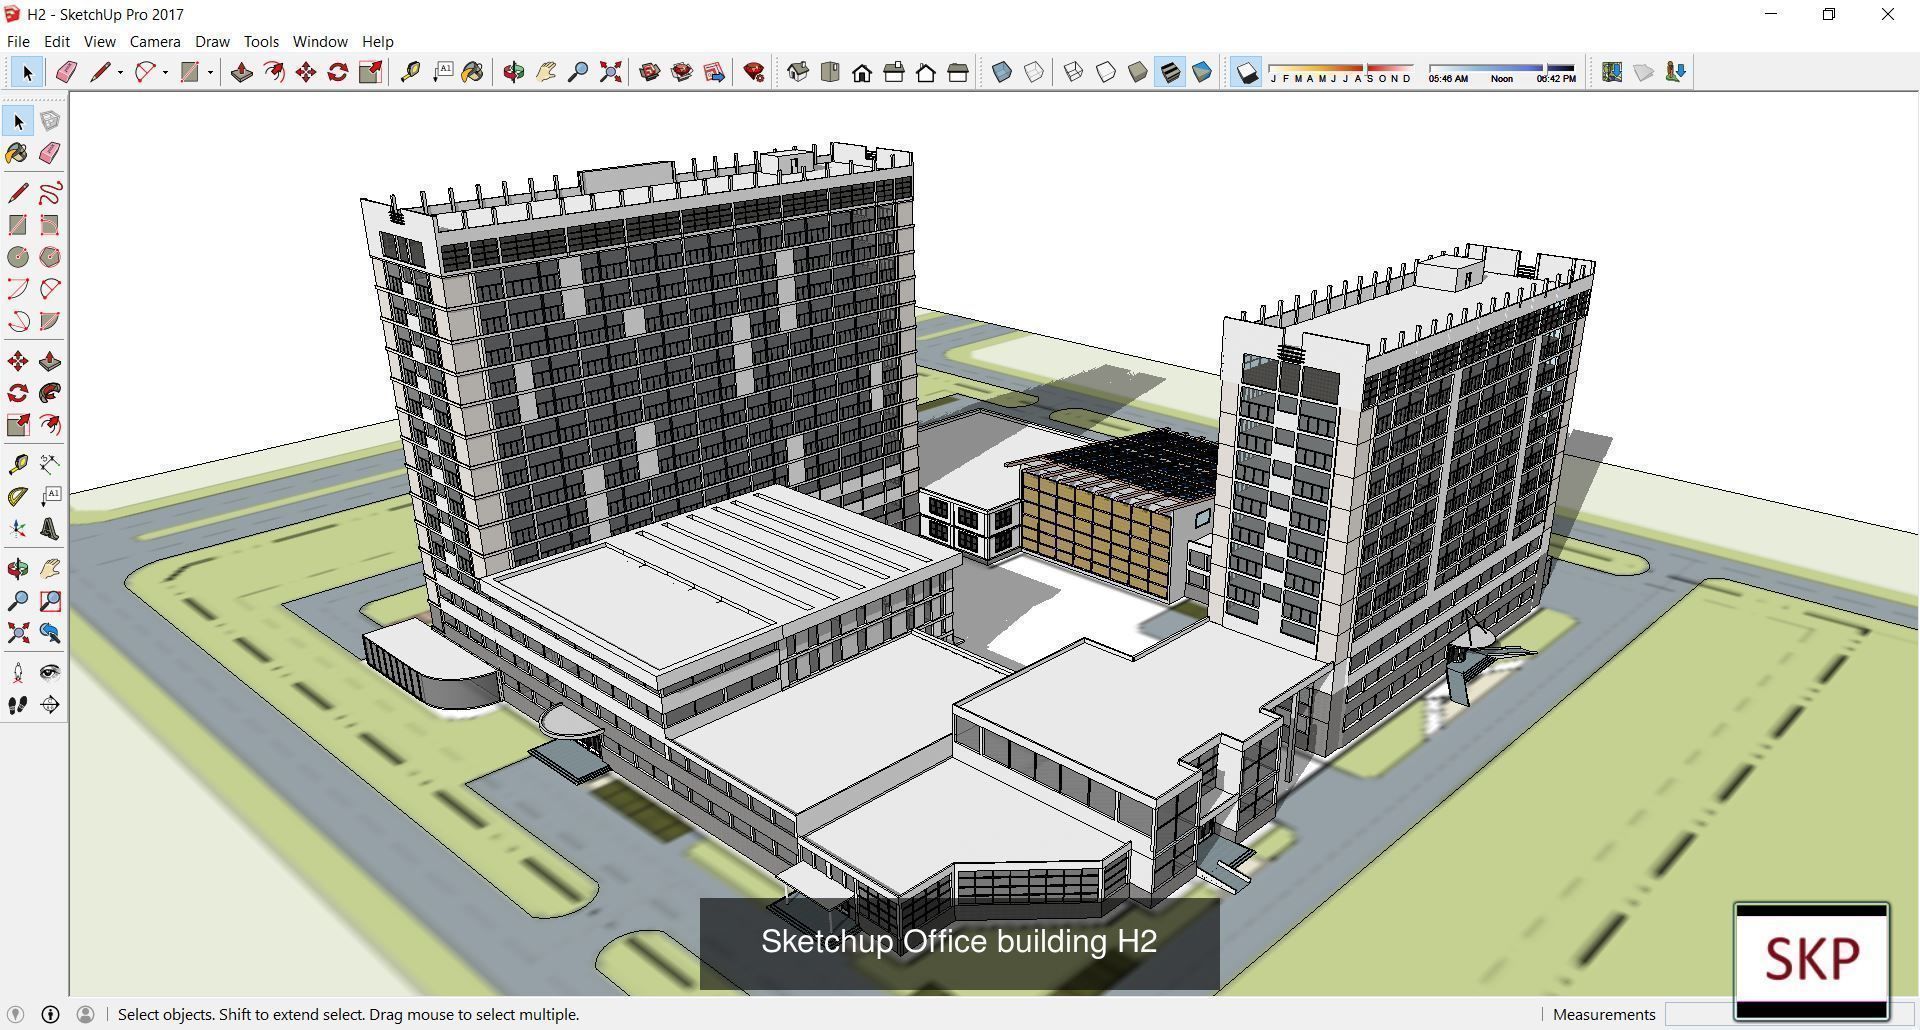
Task: Choose the Text label tool in top toolbar
Action: [442, 72]
